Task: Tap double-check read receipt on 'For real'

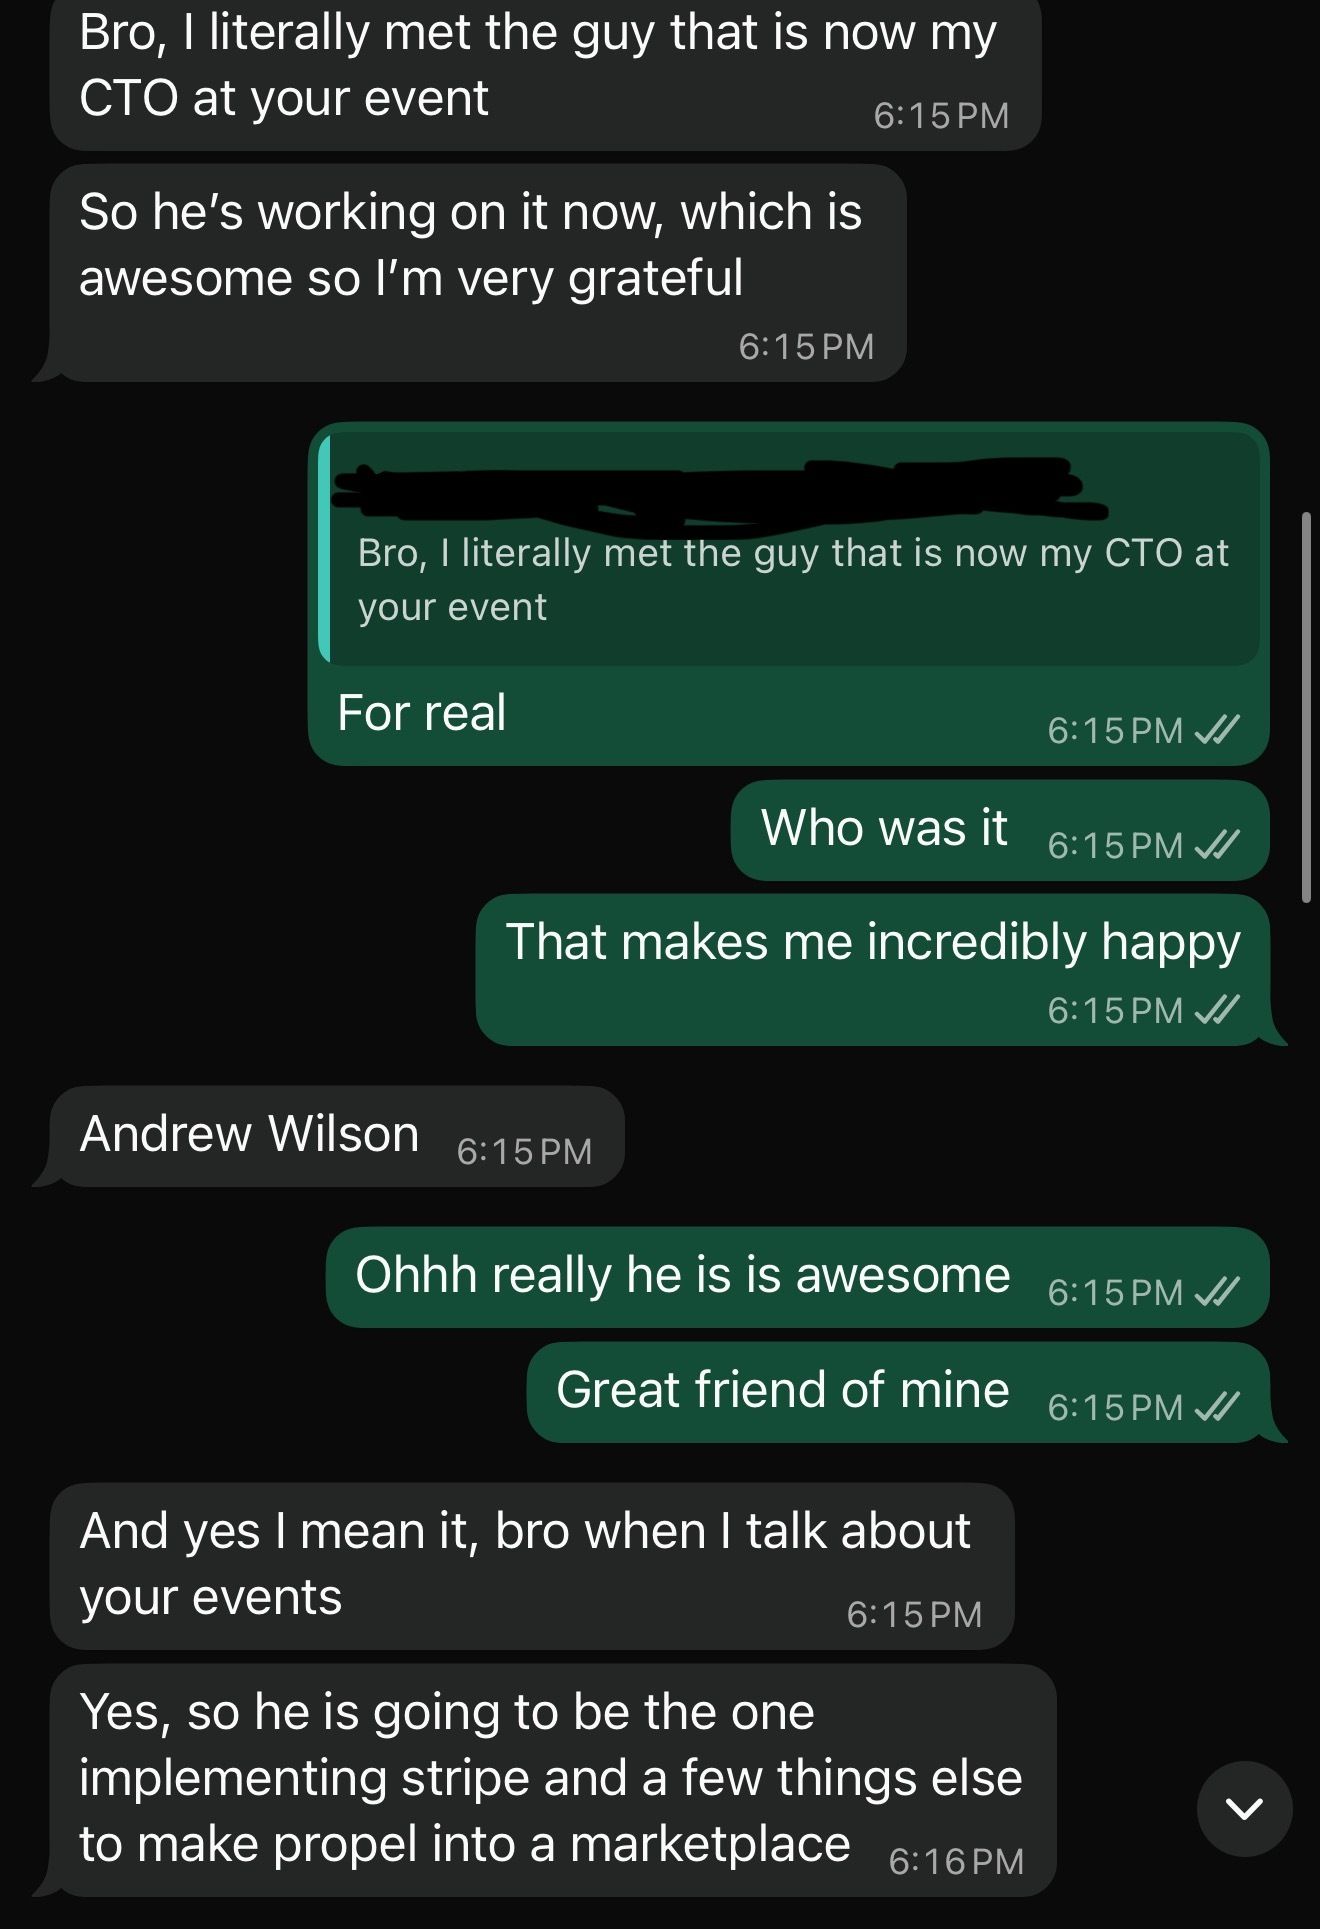Action: tap(1218, 730)
